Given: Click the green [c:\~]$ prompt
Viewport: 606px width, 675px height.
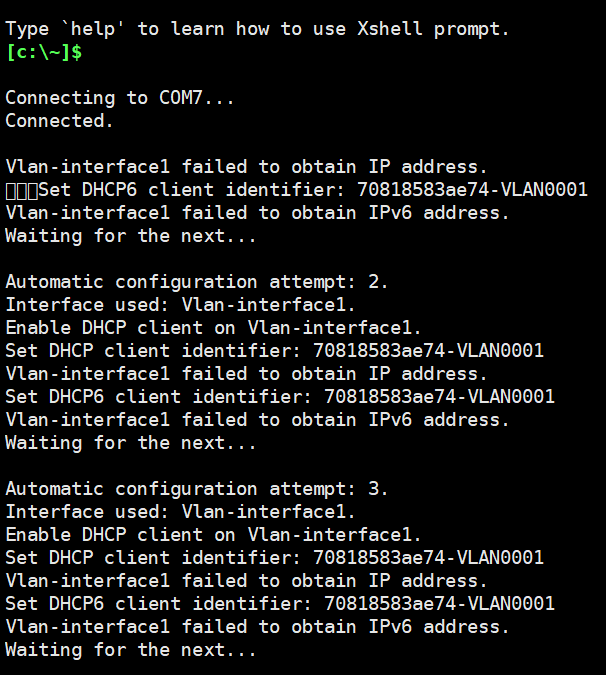Looking at the screenshot, I should click(43, 52).
